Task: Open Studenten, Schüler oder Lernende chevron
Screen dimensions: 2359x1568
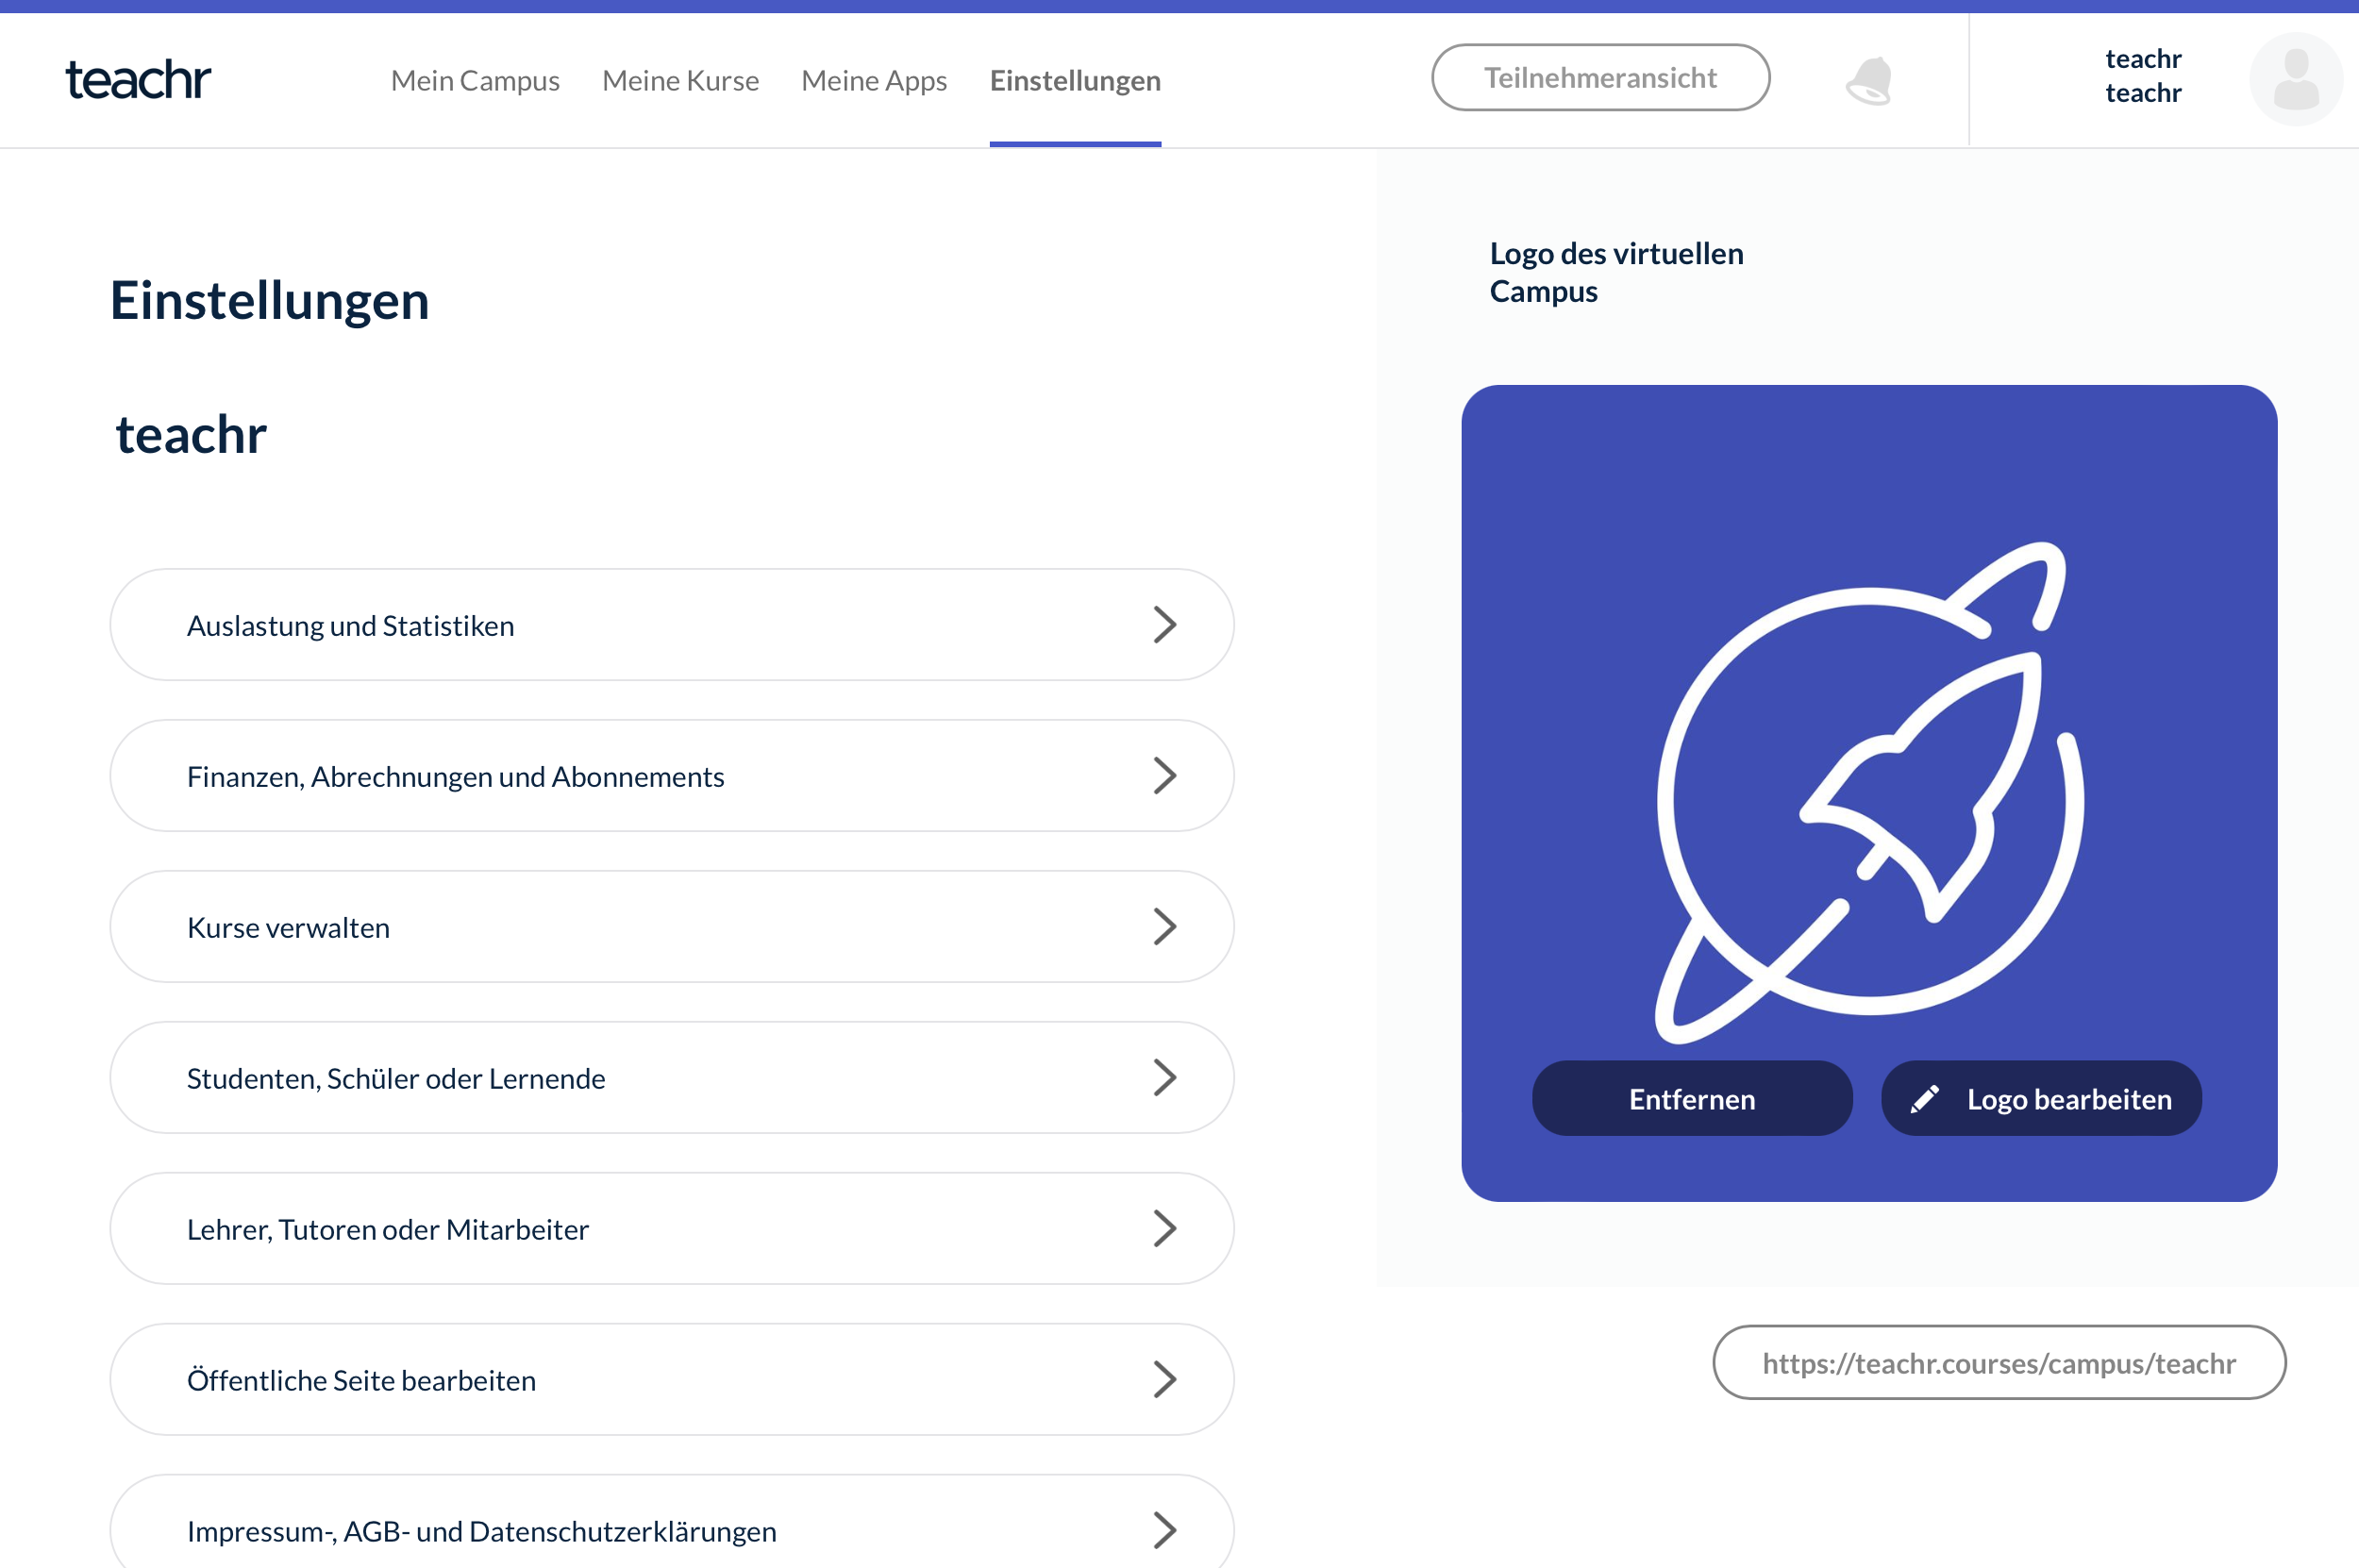Action: pos(1164,1078)
